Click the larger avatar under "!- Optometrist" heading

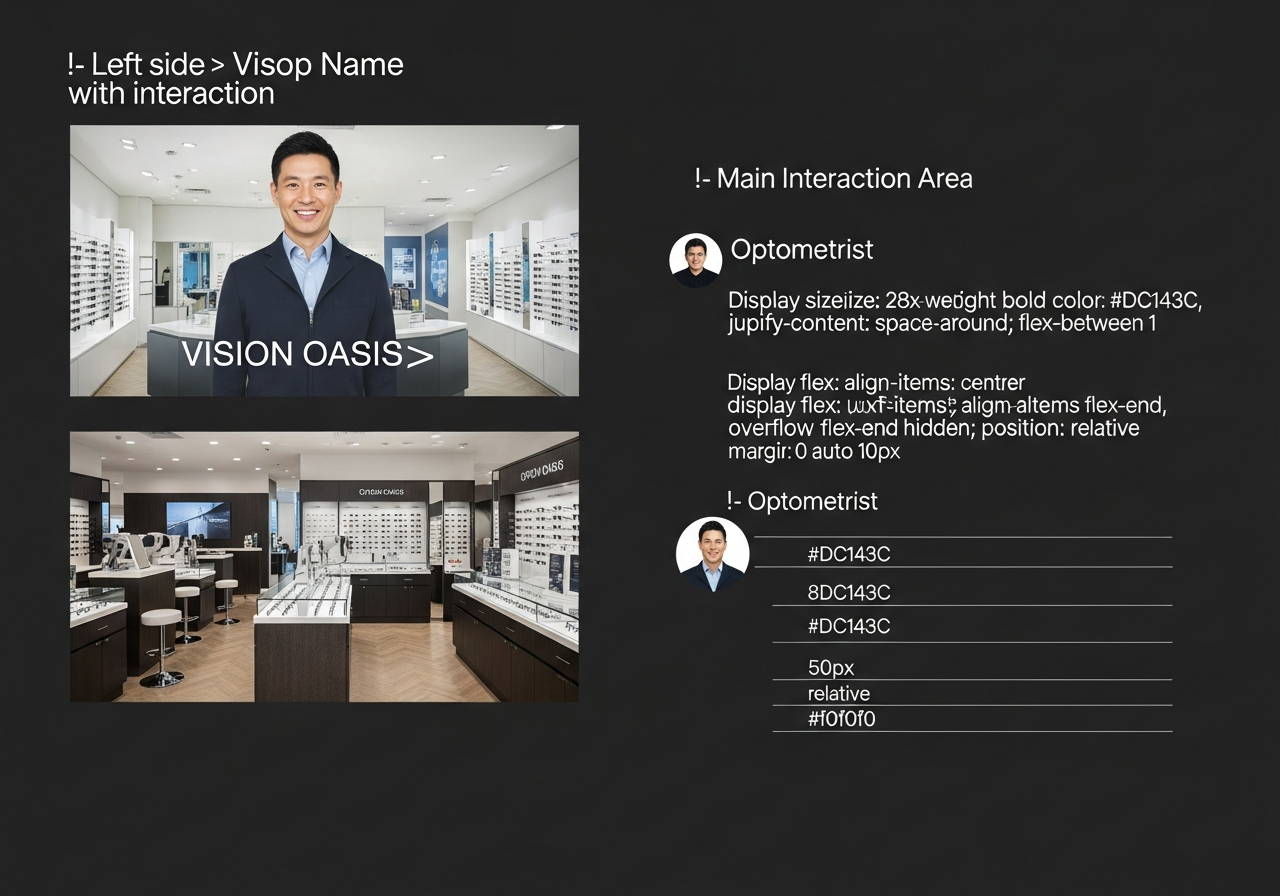(x=712, y=554)
